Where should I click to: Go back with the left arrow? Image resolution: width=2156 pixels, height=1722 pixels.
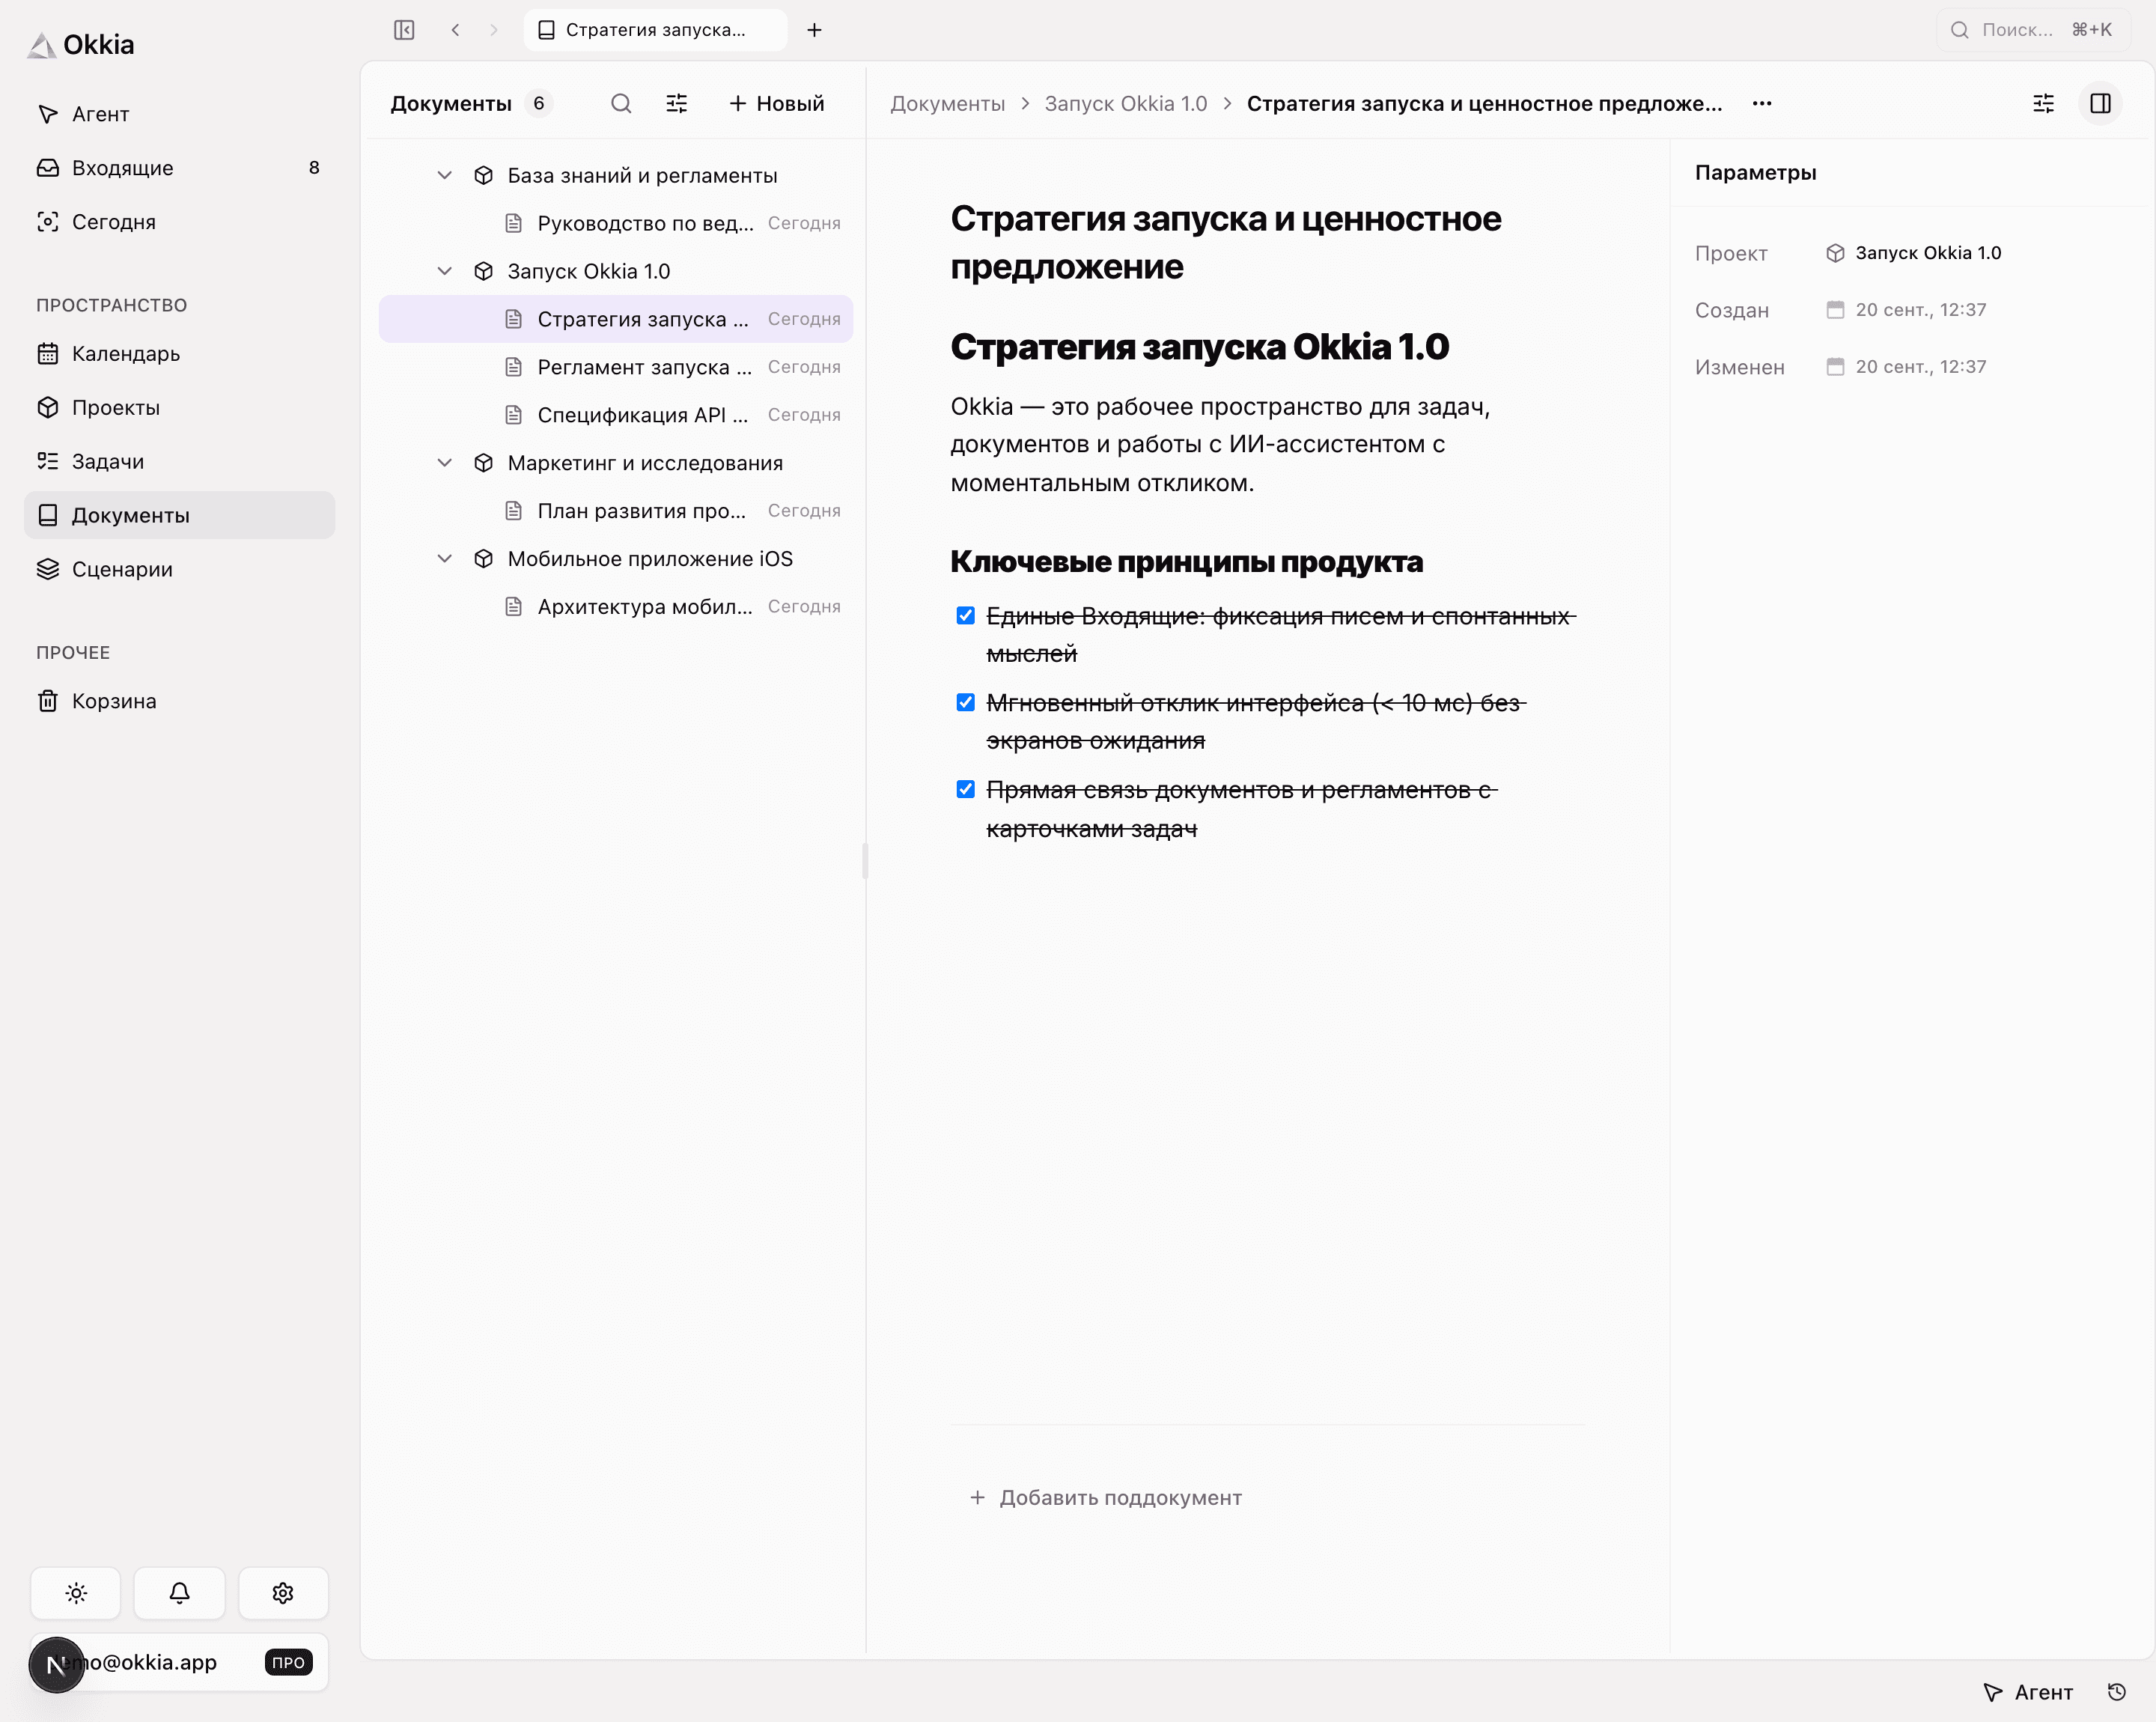coord(455,30)
